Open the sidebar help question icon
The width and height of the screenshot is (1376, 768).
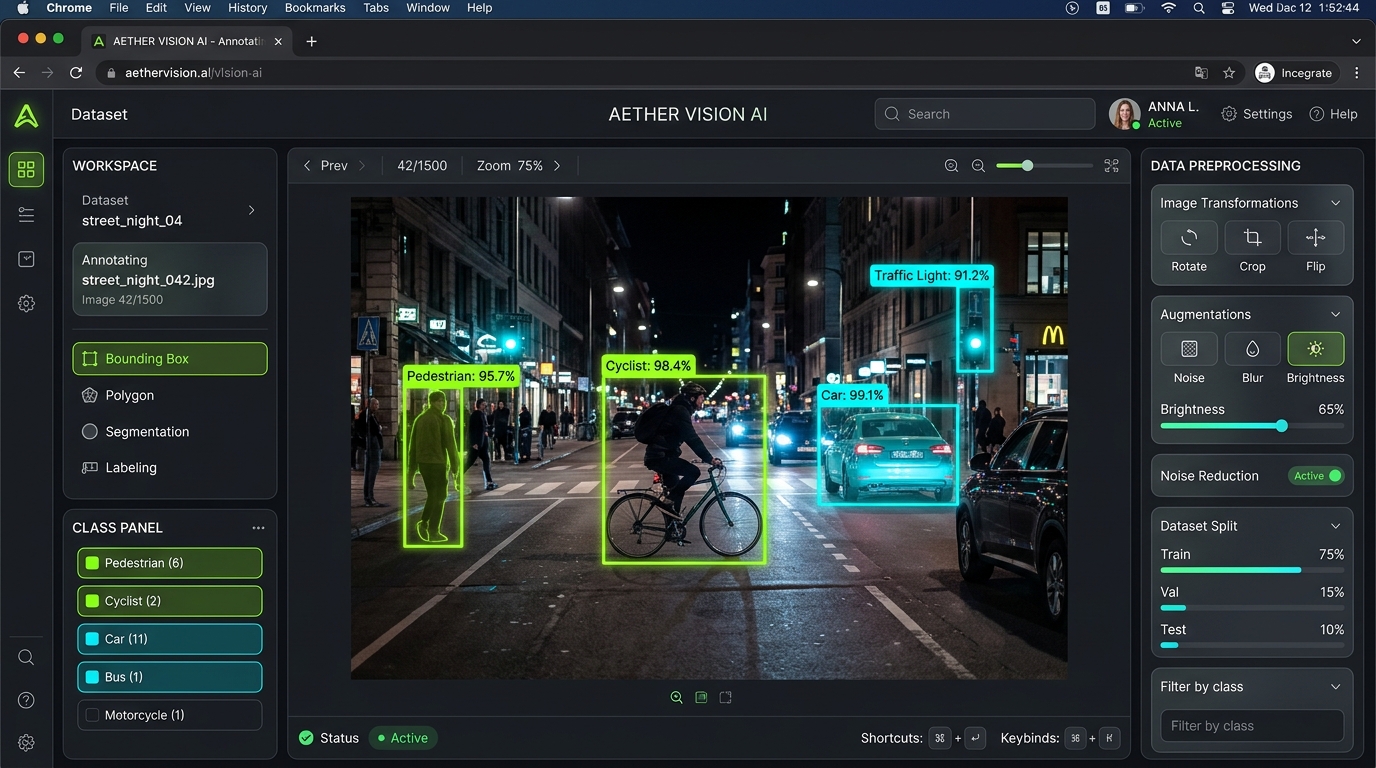(26, 700)
